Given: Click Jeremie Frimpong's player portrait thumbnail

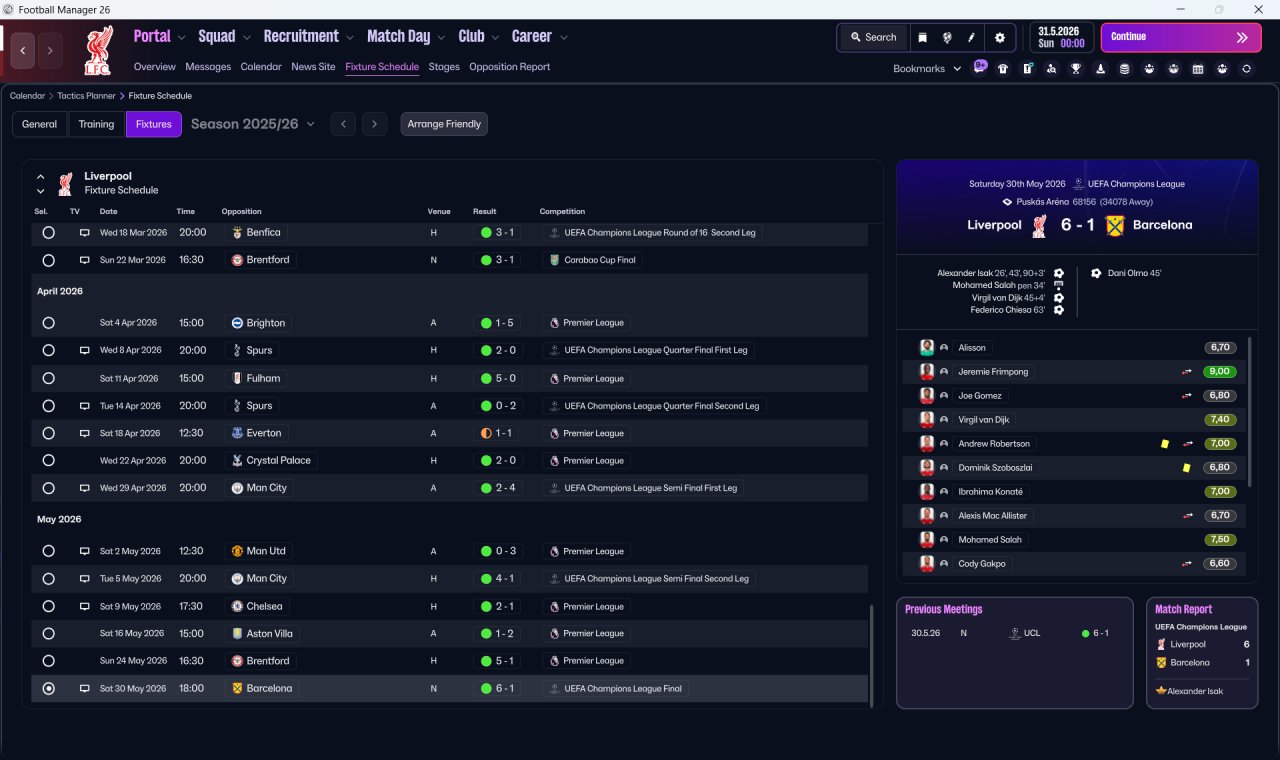Looking at the screenshot, I should point(927,371).
